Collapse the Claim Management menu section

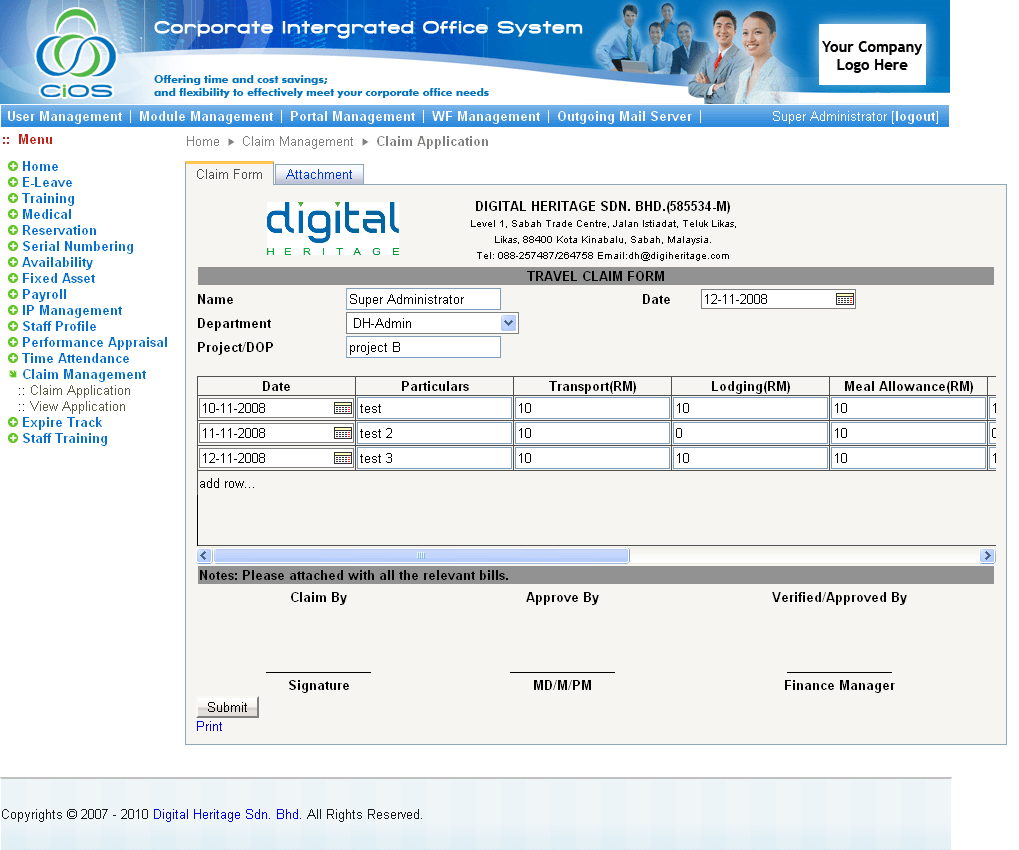pyautogui.click(x=84, y=375)
